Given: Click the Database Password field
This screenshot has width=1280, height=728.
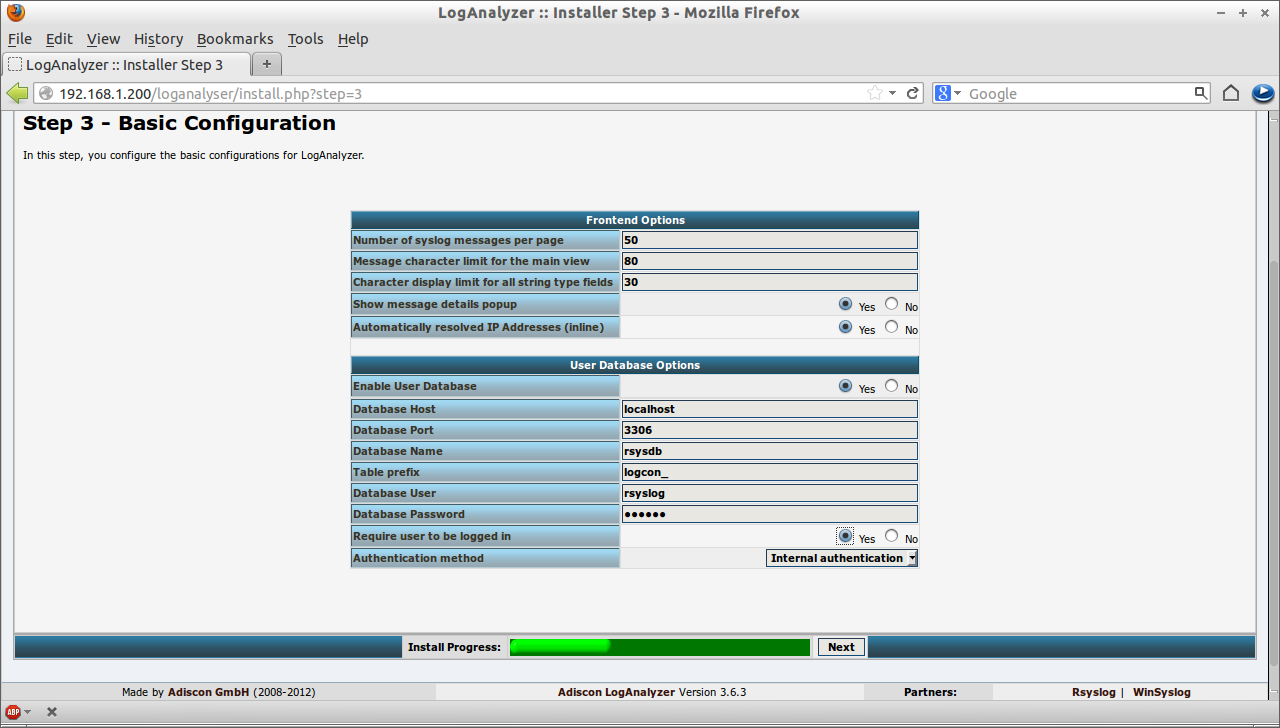Looking at the screenshot, I should coord(769,514).
